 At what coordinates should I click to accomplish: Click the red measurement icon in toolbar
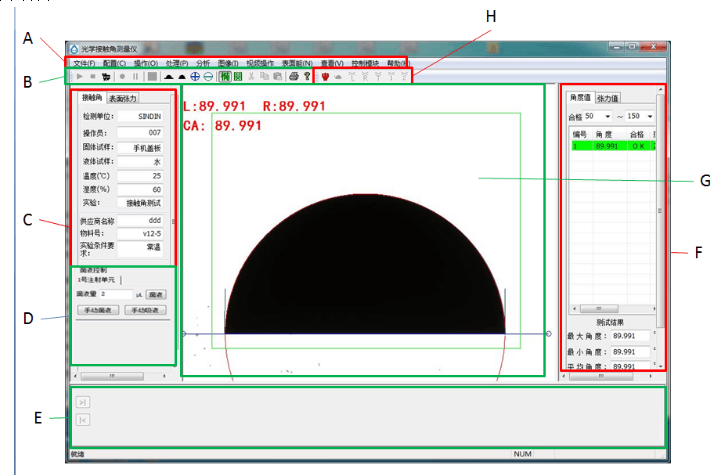pos(325,77)
